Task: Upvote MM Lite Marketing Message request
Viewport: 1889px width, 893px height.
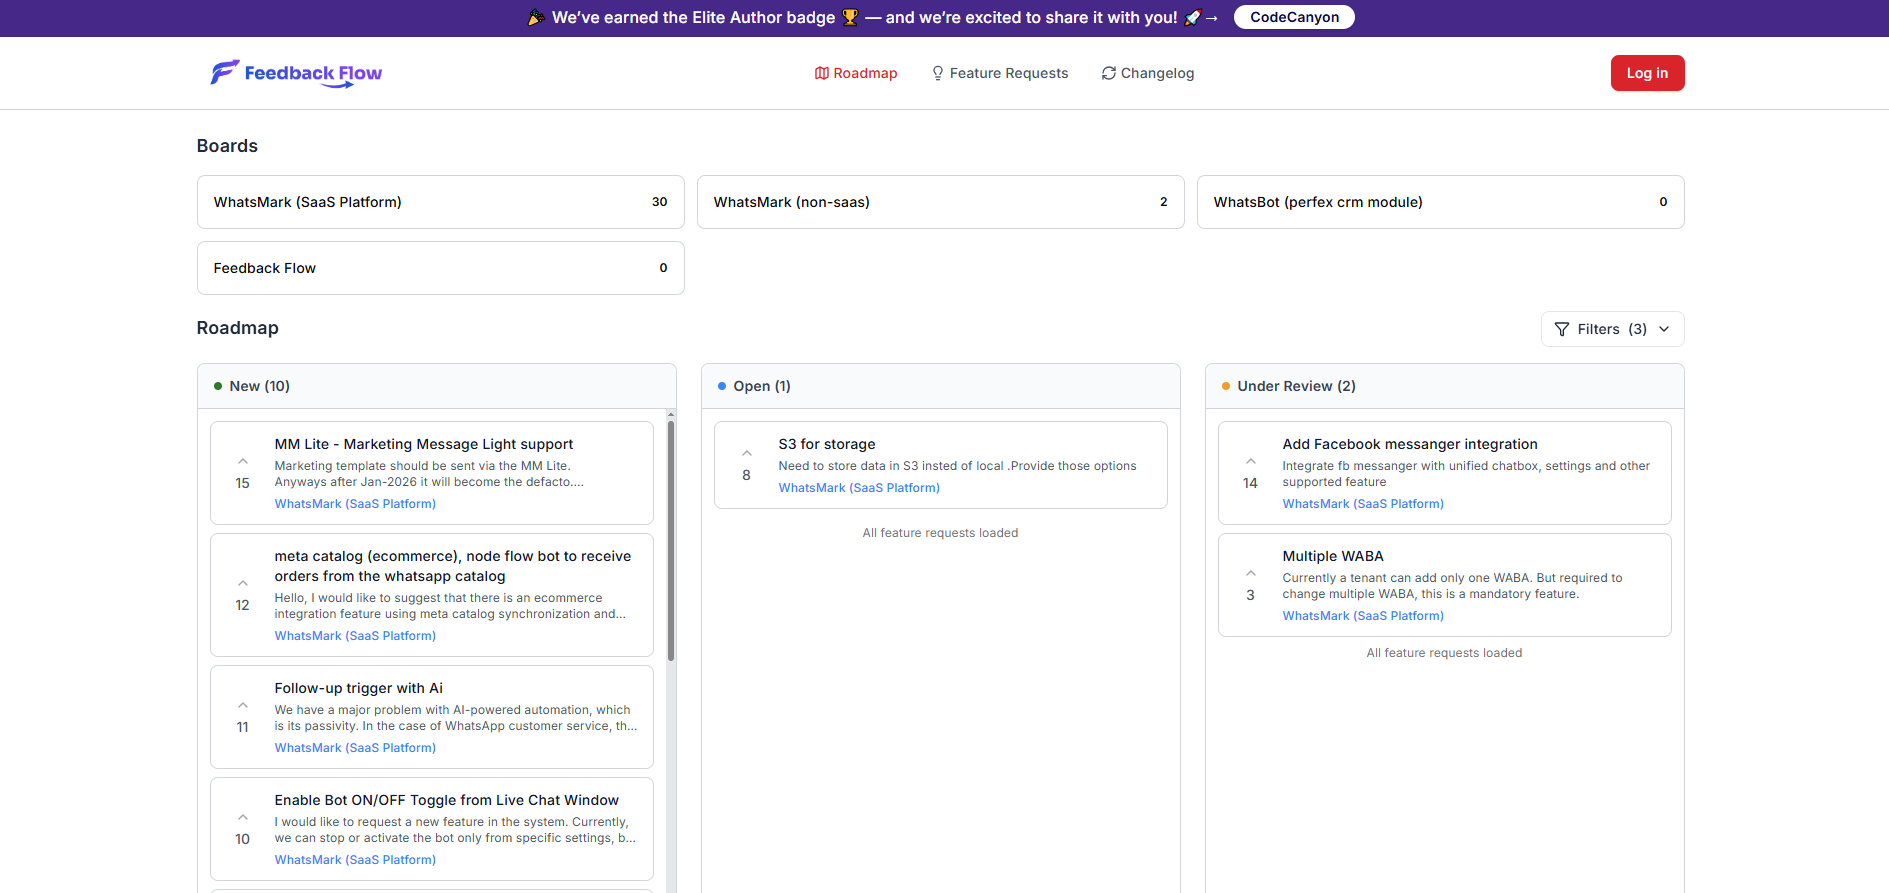Action: pos(243,462)
